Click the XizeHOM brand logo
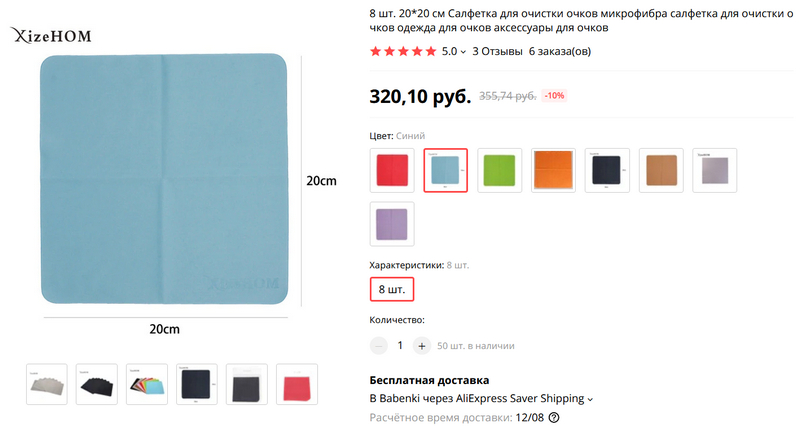The image size is (800, 426). (x=52, y=37)
